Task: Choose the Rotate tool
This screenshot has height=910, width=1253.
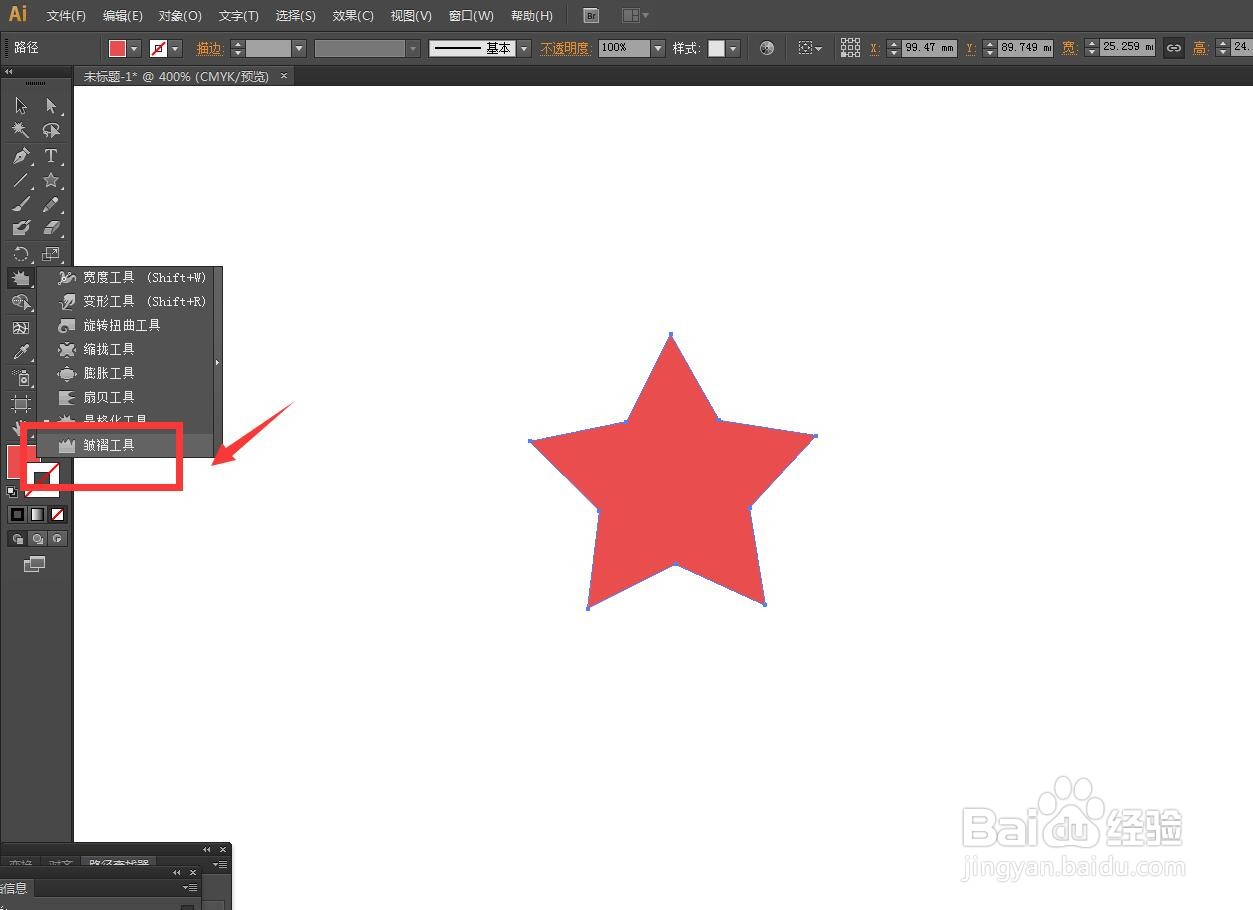Action: (x=20, y=253)
